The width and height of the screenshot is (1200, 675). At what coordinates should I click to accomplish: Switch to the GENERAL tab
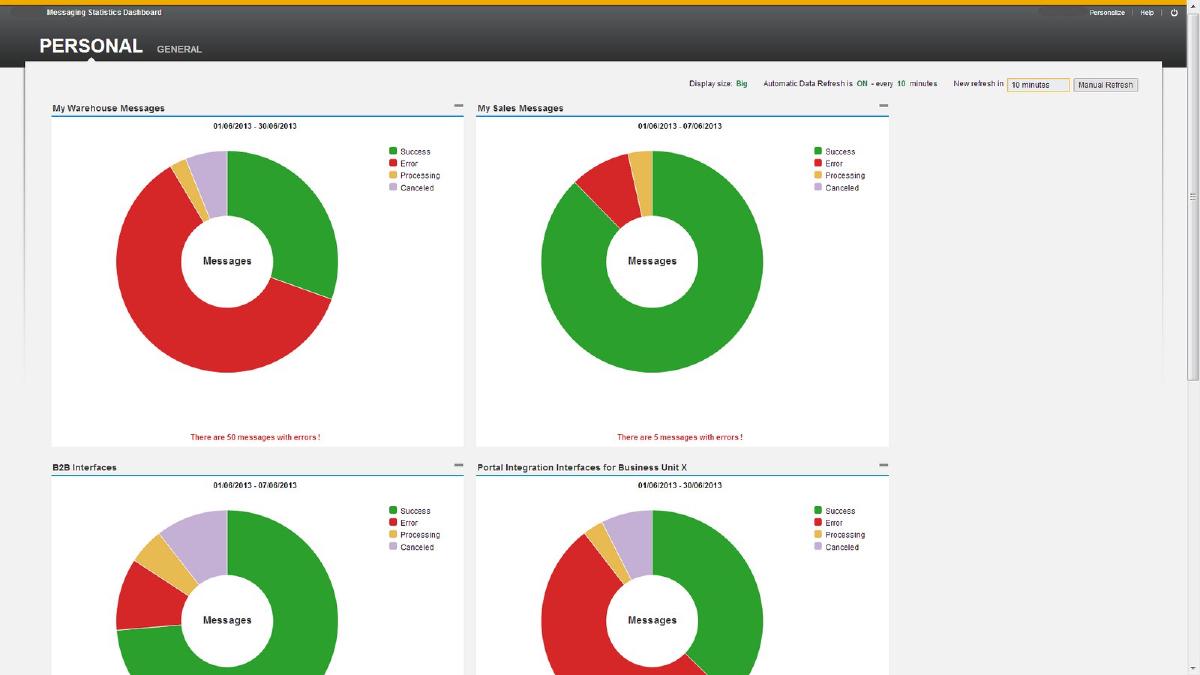pos(179,49)
